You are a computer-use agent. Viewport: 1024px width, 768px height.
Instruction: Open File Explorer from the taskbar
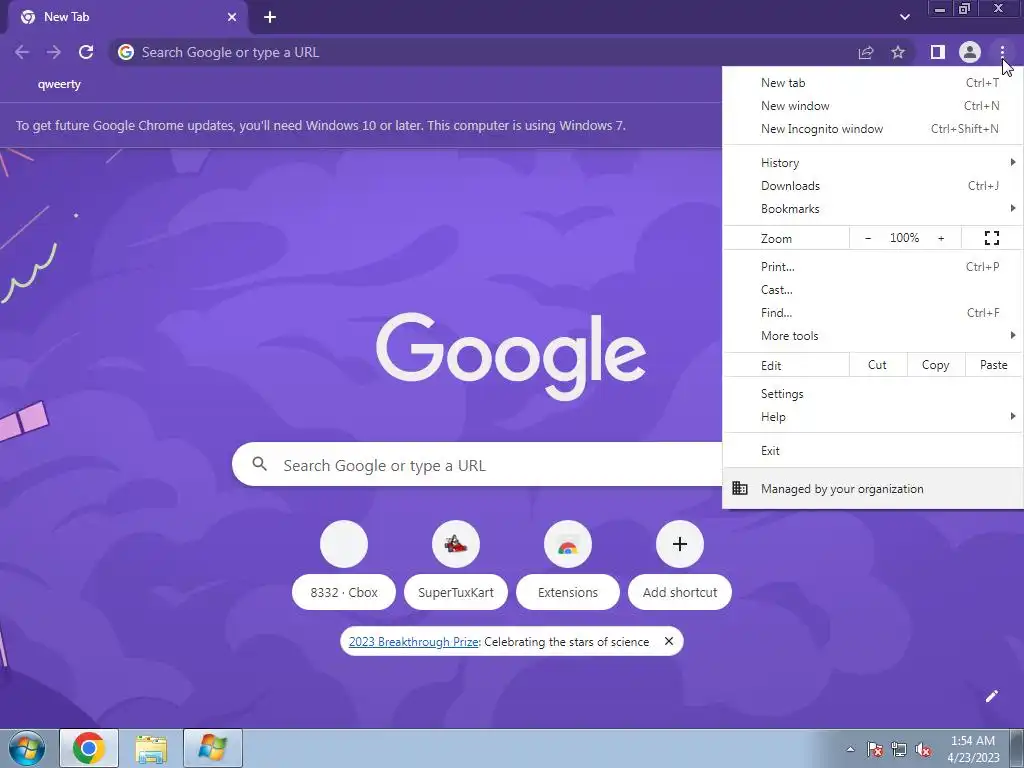pos(151,748)
